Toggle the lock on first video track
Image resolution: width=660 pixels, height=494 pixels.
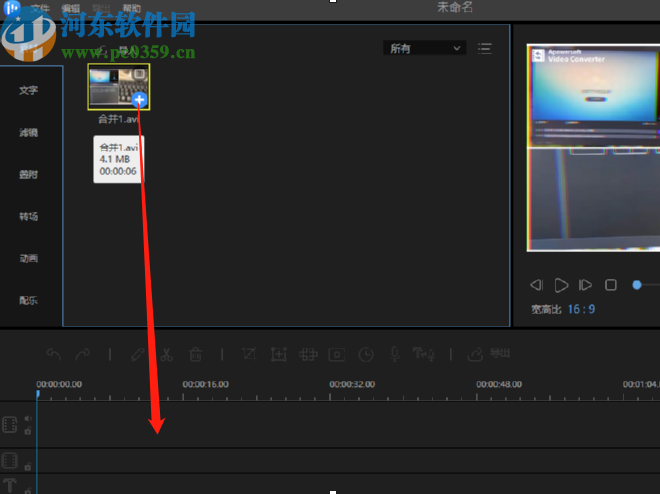pos(28,431)
